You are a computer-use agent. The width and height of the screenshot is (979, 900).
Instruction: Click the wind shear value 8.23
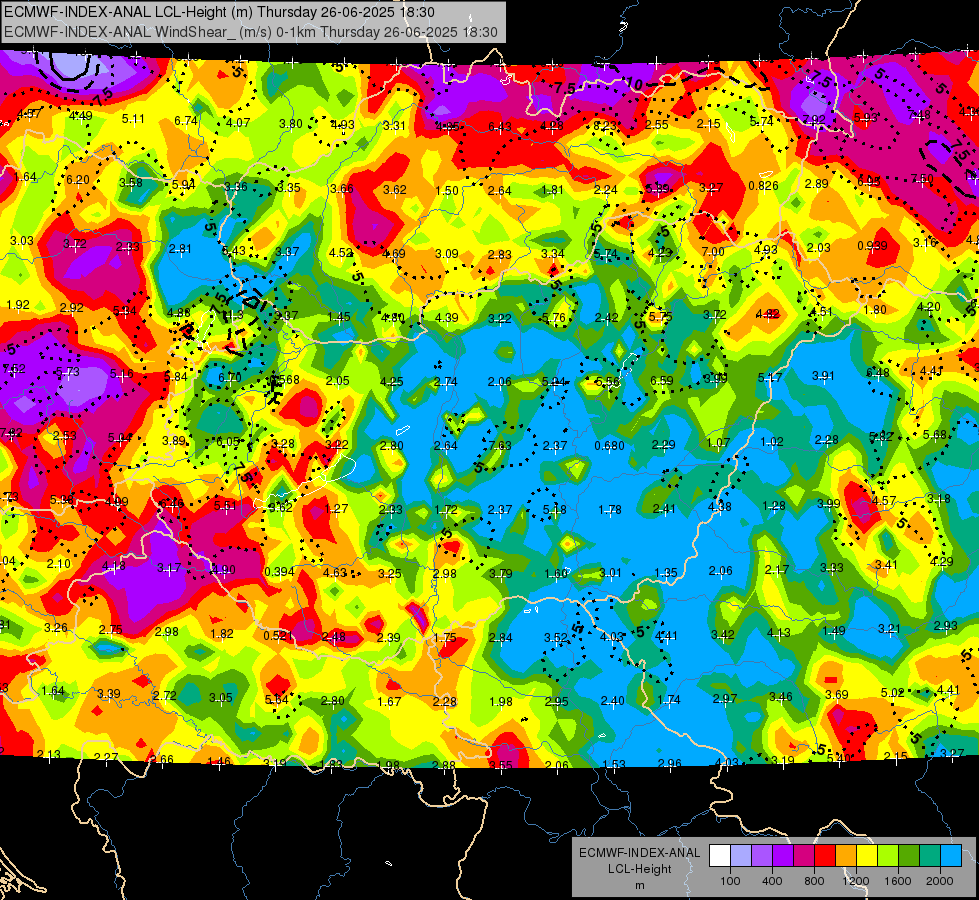point(604,126)
